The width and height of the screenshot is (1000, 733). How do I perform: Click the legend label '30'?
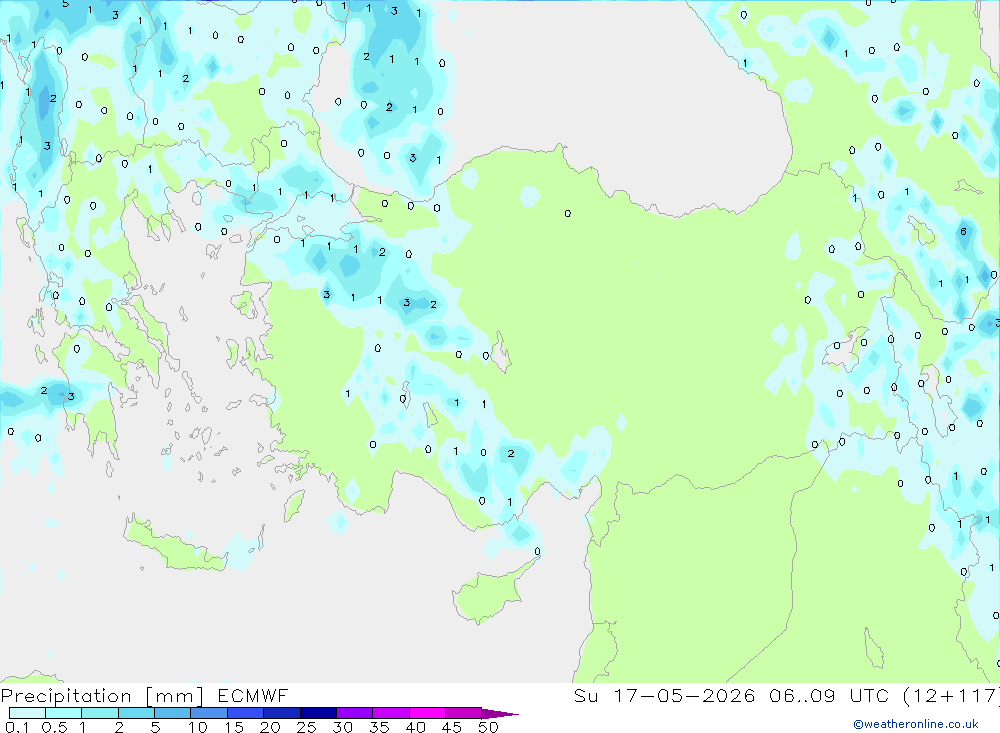[x=343, y=727]
